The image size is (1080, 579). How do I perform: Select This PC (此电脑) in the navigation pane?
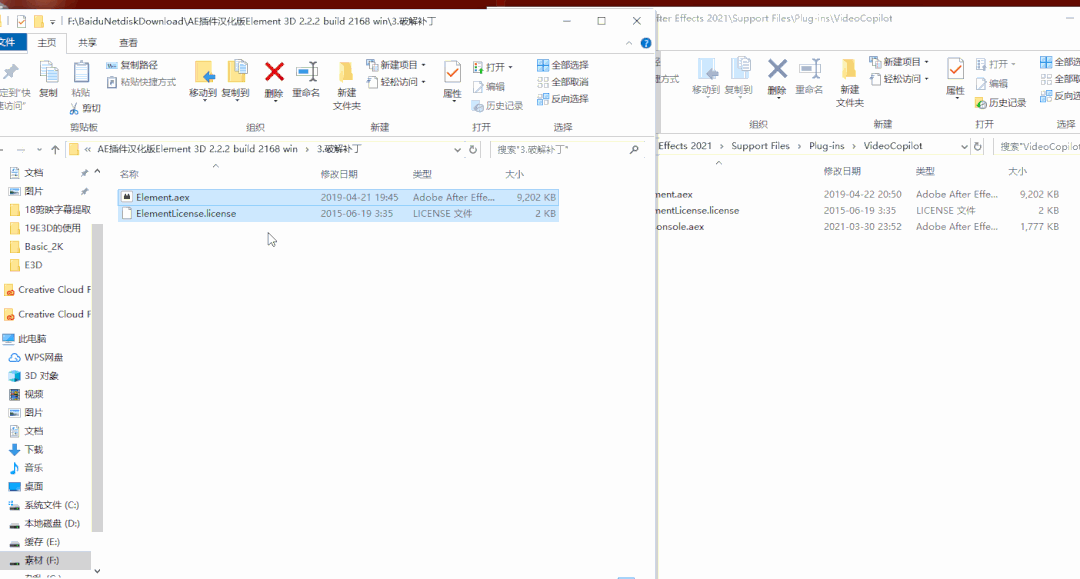[32, 339]
